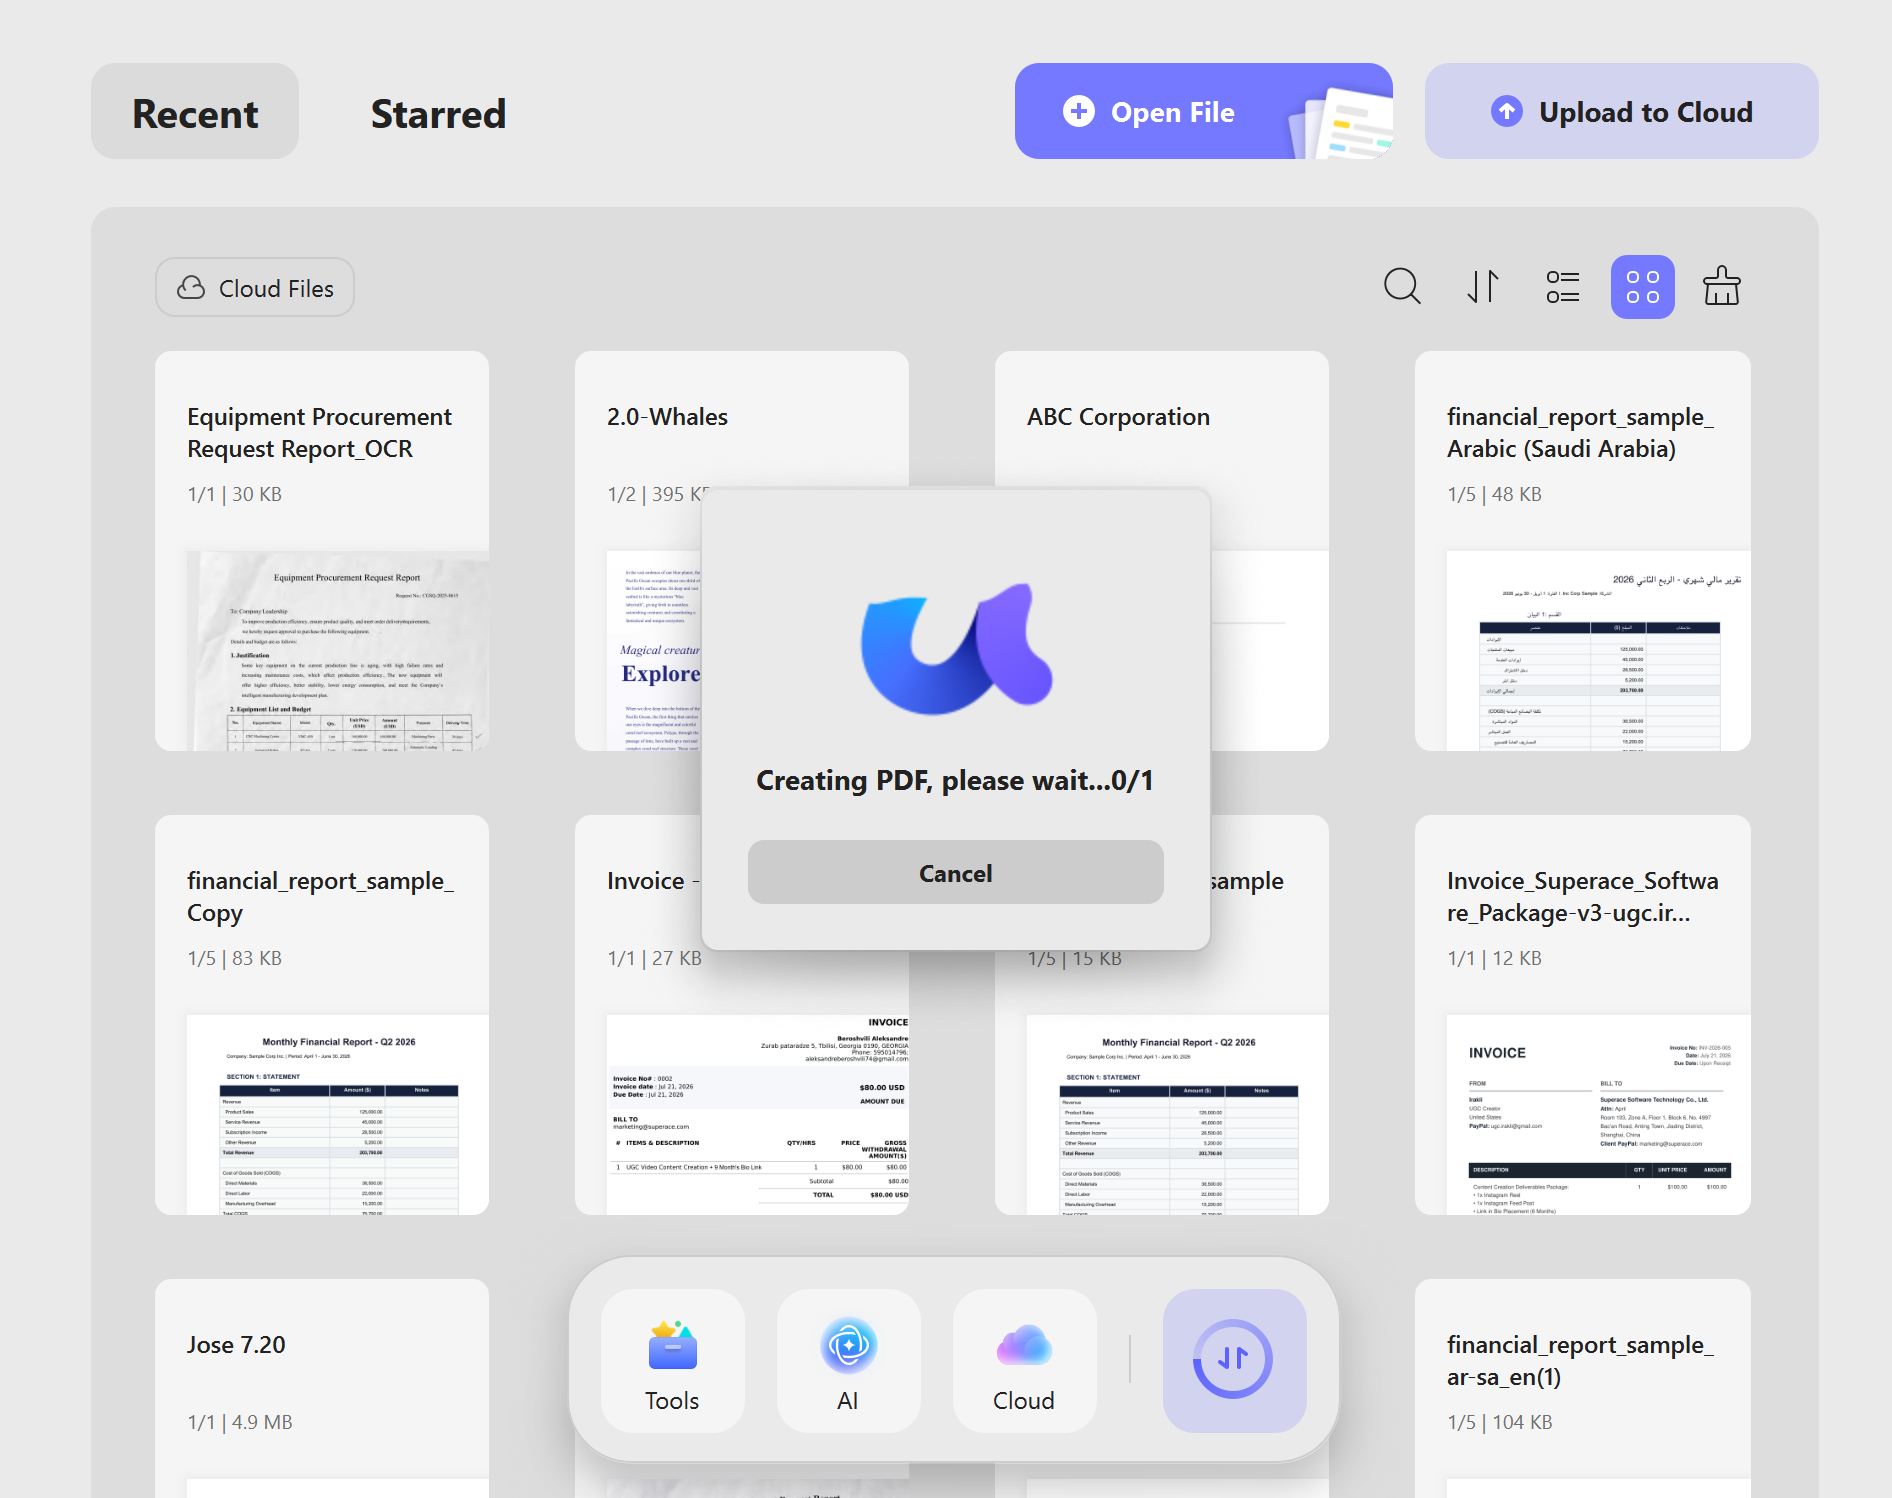Select the grid view icon
Viewport: 1892px width, 1498px height.
coord(1642,287)
